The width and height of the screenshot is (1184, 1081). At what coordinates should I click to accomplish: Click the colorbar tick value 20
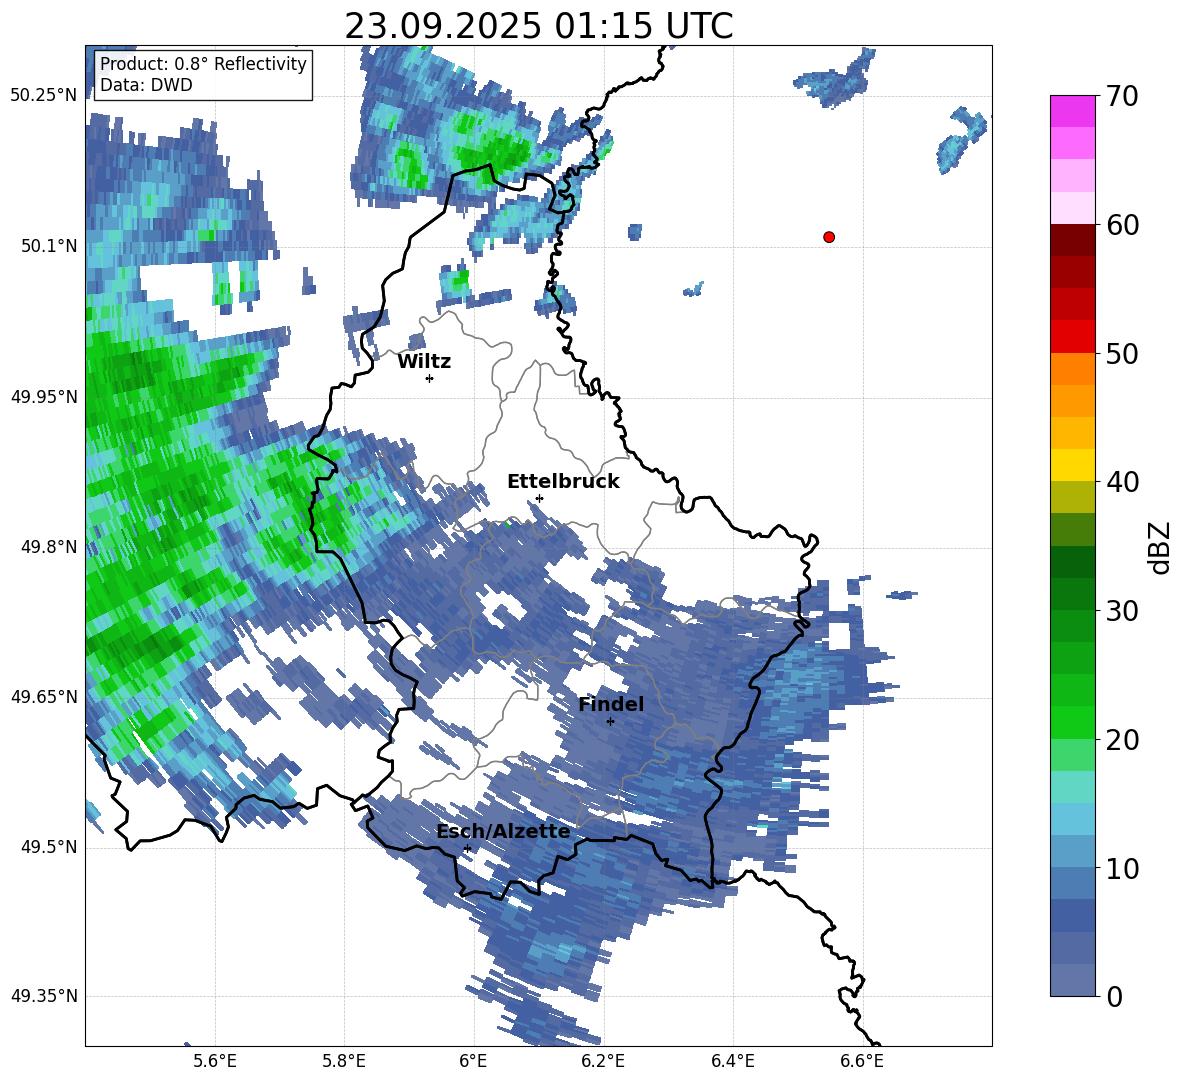click(1121, 740)
